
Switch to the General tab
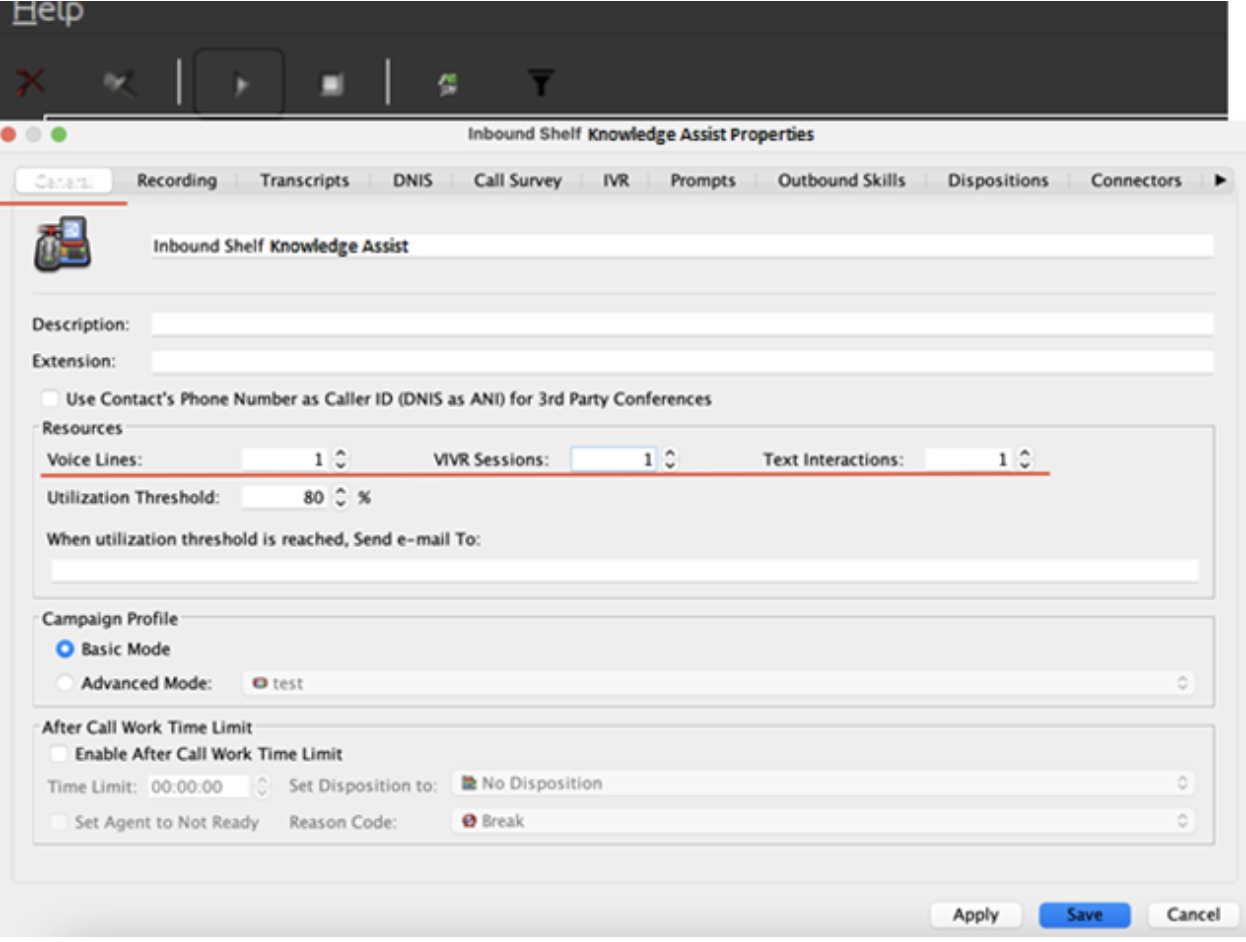click(64, 181)
